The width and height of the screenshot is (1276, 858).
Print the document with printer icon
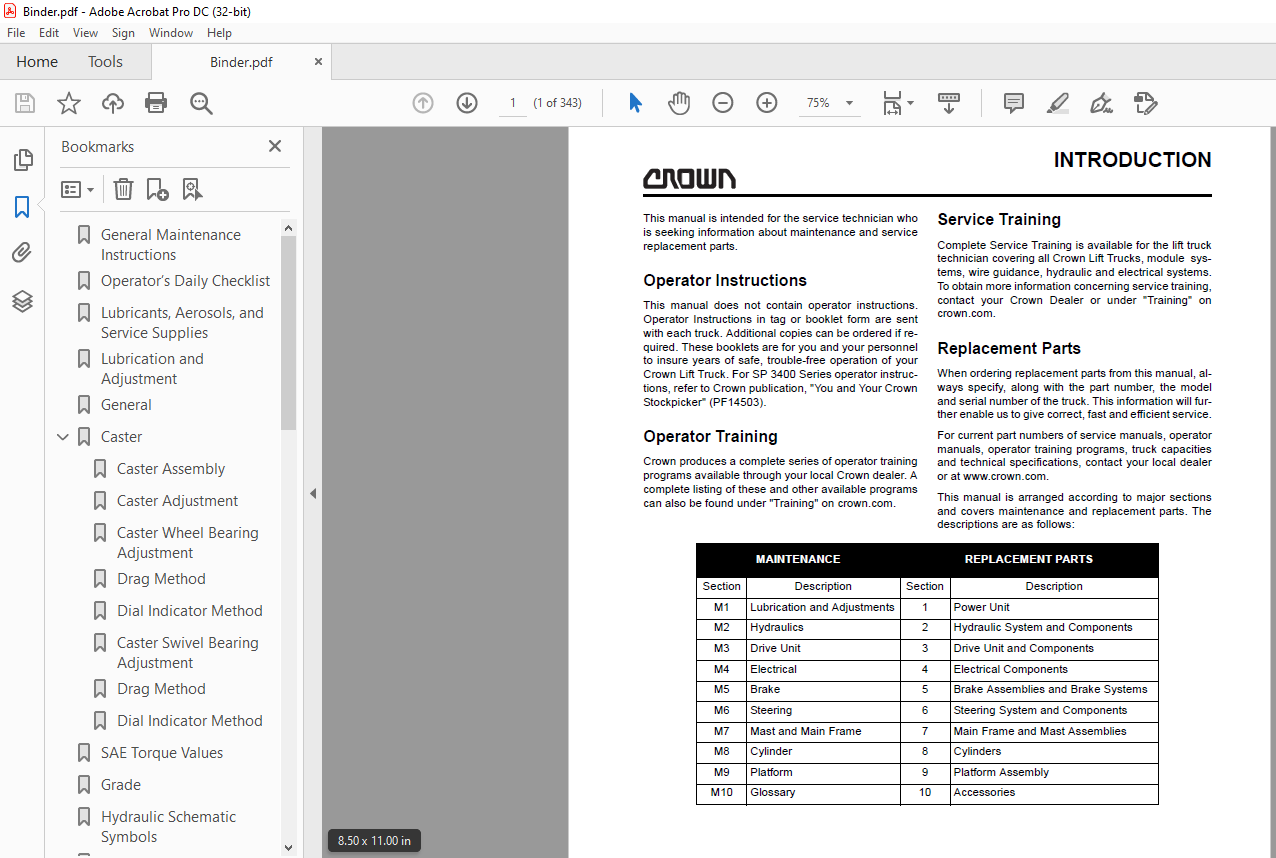point(156,103)
